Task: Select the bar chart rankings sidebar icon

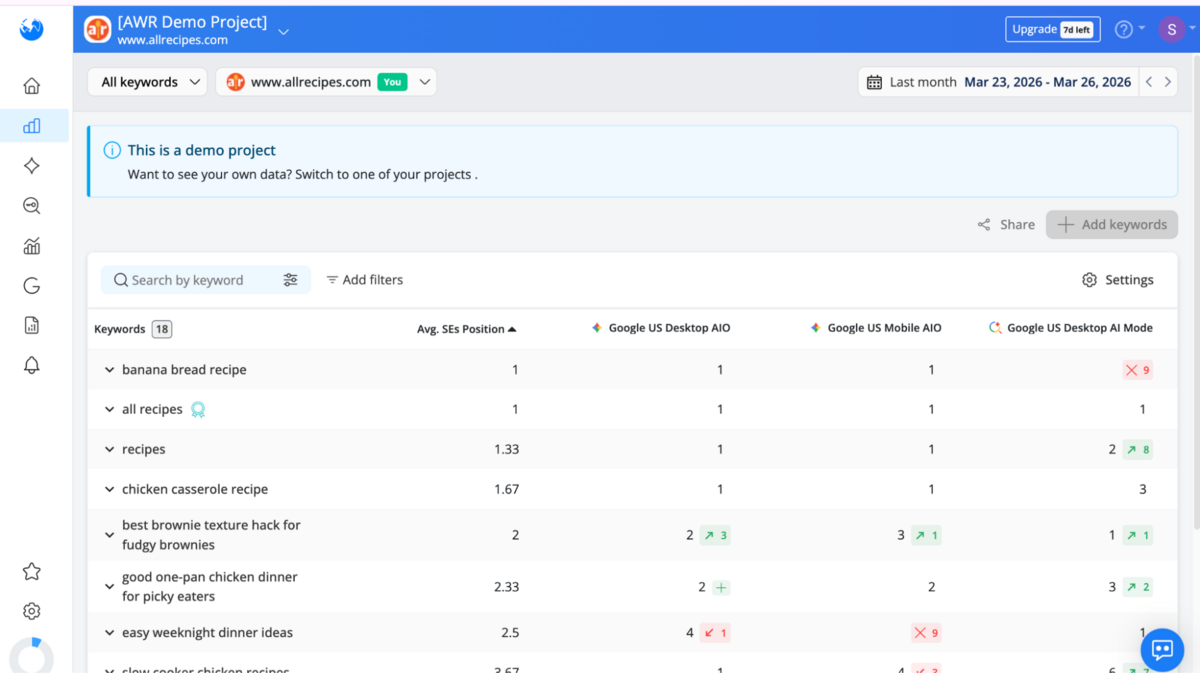Action: coord(32,126)
